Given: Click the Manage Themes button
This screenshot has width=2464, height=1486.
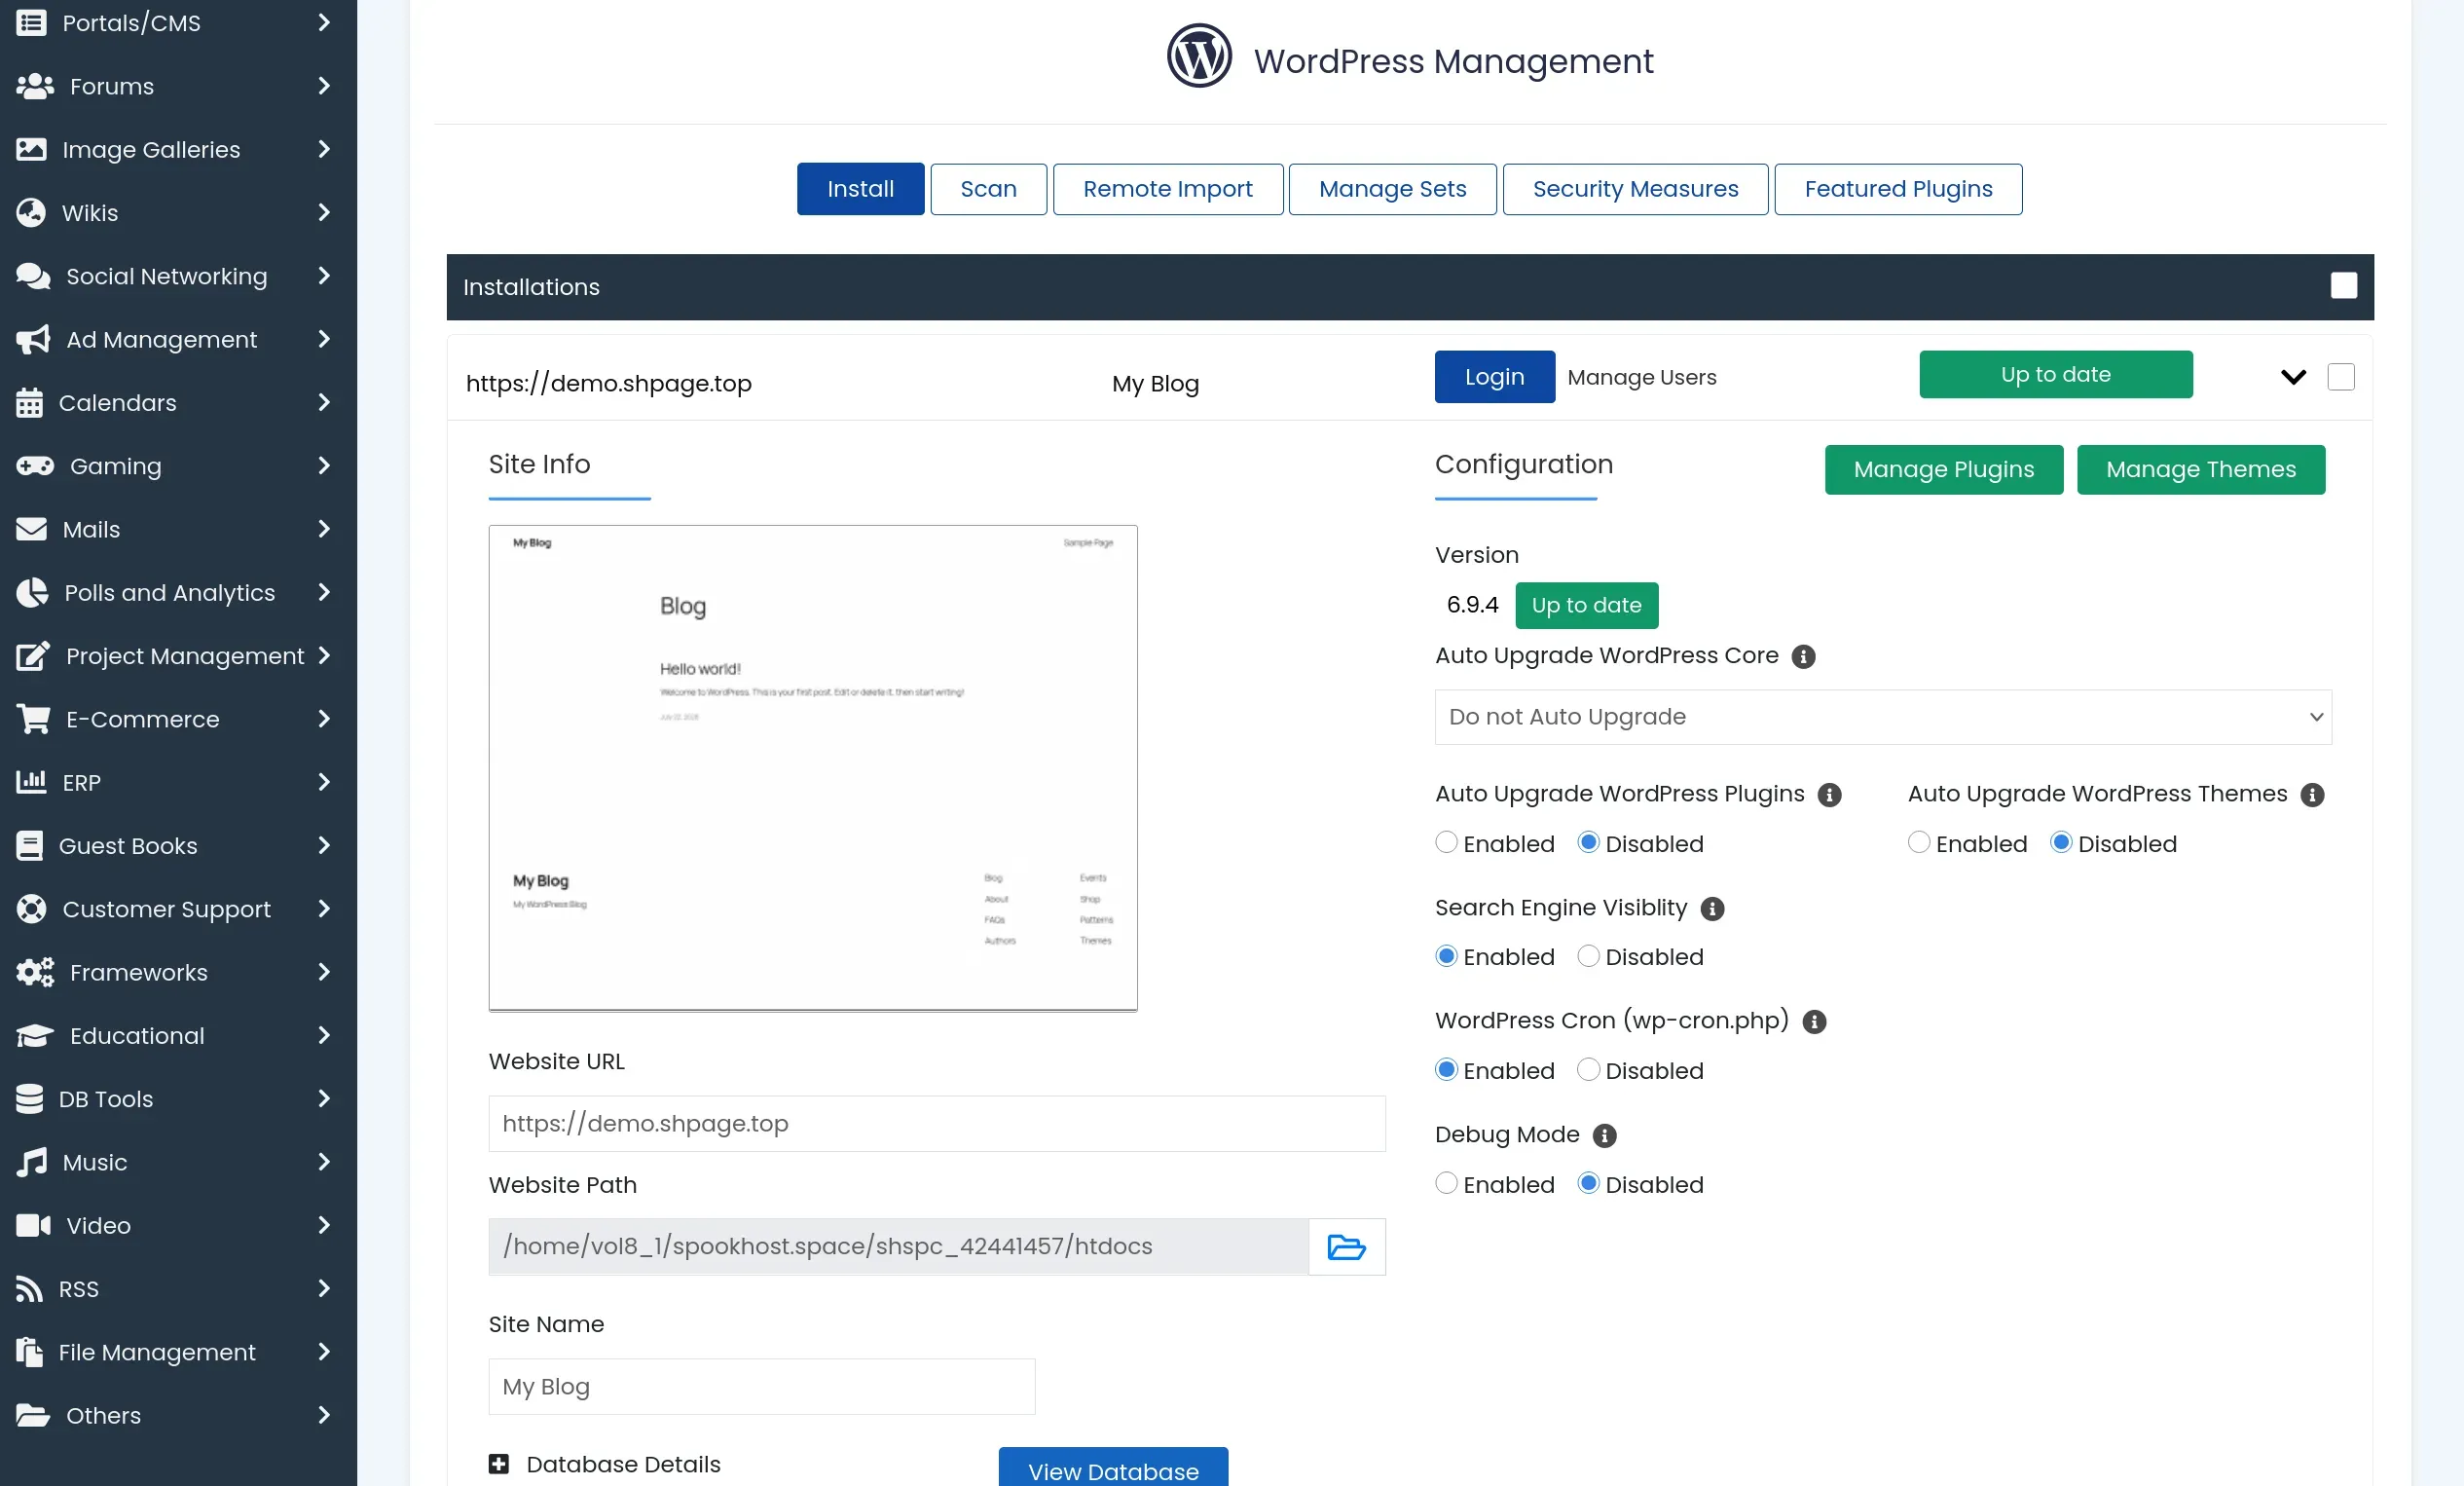Looking at the screenshot, I should 2200,470.
